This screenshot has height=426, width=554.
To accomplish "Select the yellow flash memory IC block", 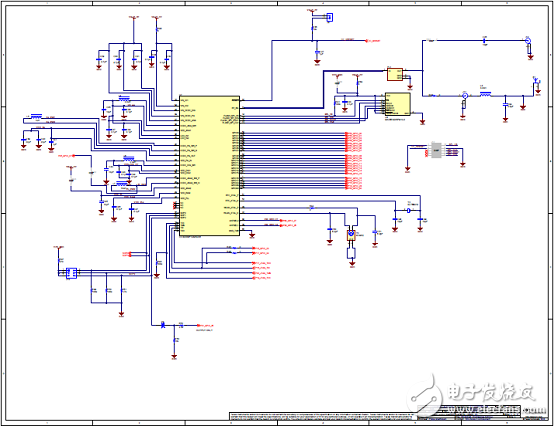I will 397,104.
